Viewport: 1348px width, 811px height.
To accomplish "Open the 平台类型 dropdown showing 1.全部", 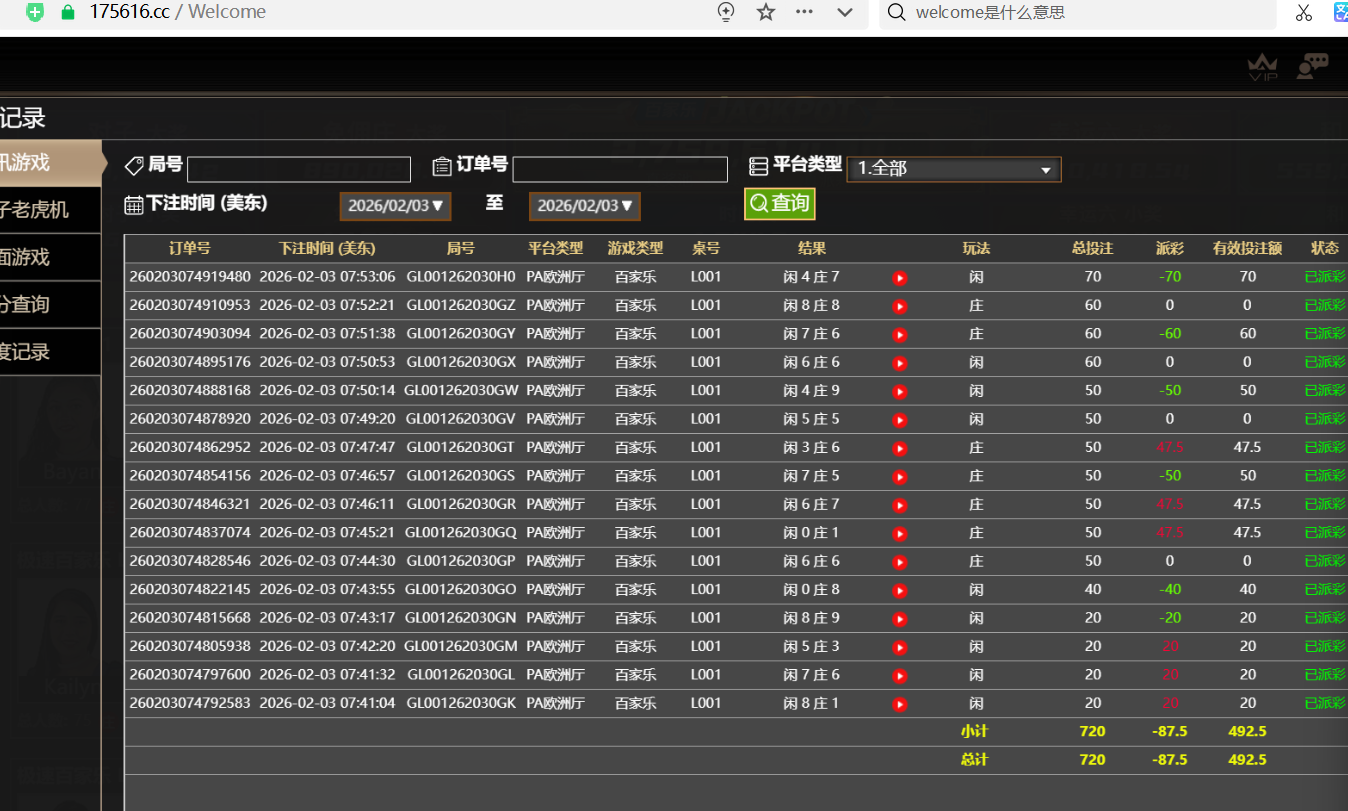I will [x=953, y=169].
